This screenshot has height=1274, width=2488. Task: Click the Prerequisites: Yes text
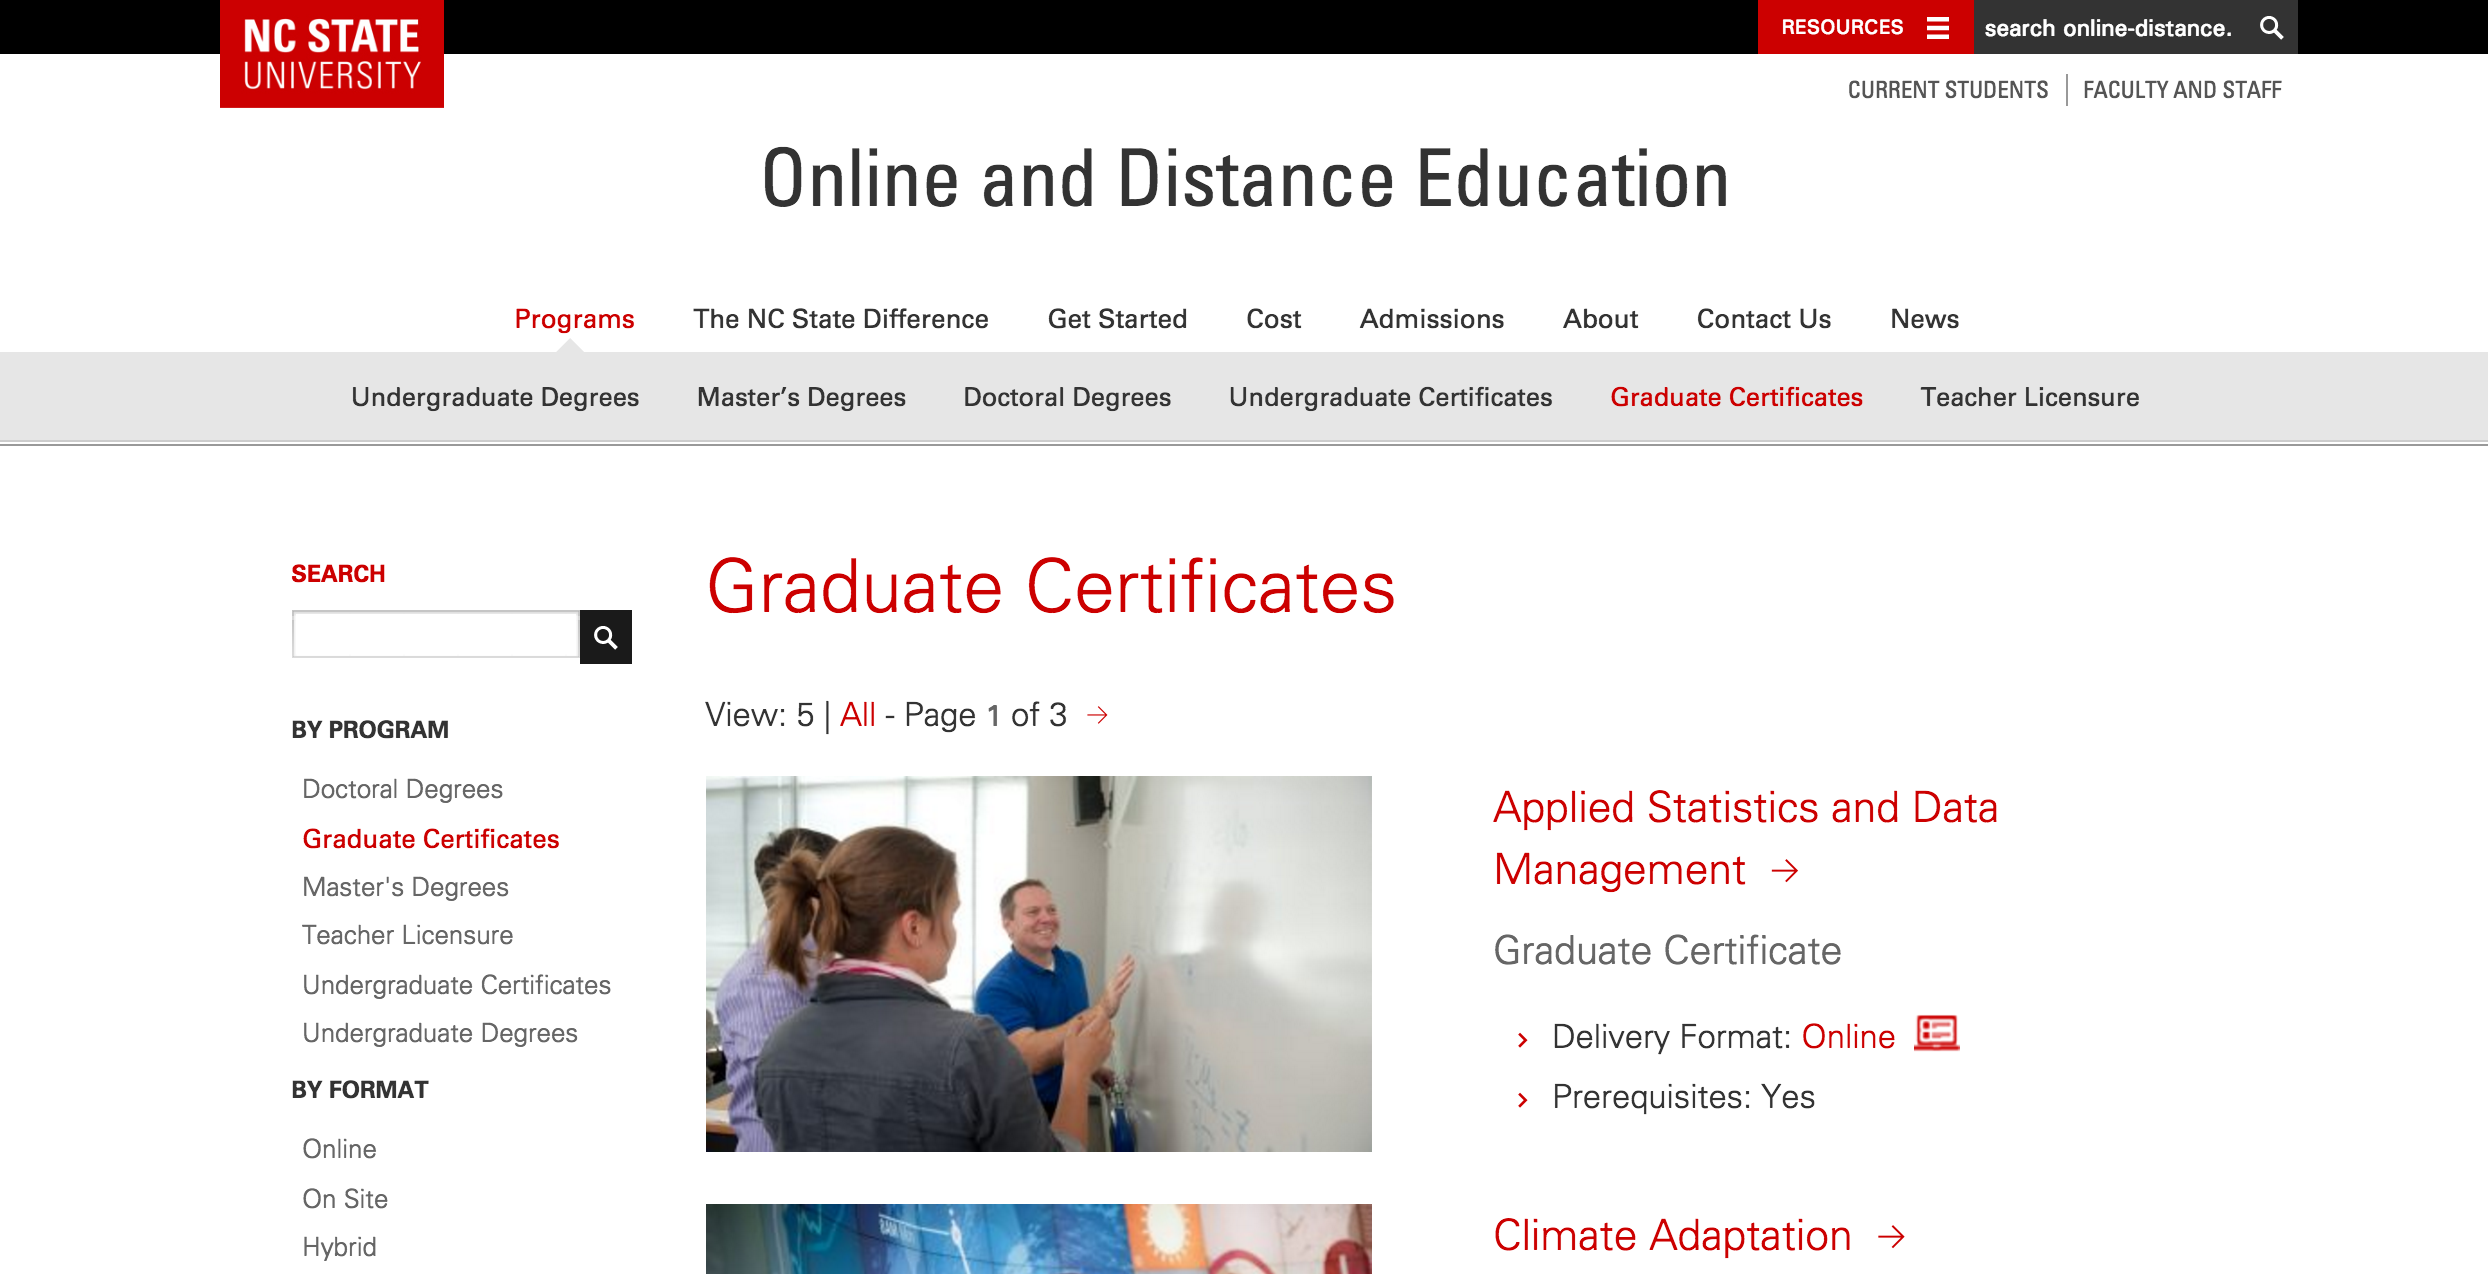point(1683,1097)
